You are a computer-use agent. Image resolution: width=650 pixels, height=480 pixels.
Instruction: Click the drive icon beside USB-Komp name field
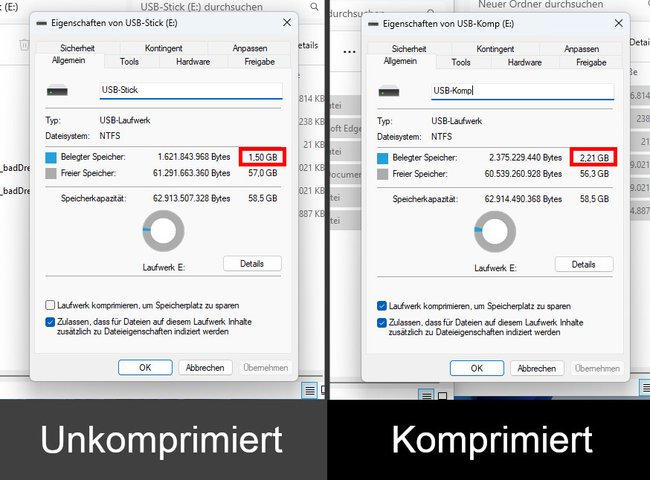click(x=389, y=91)
